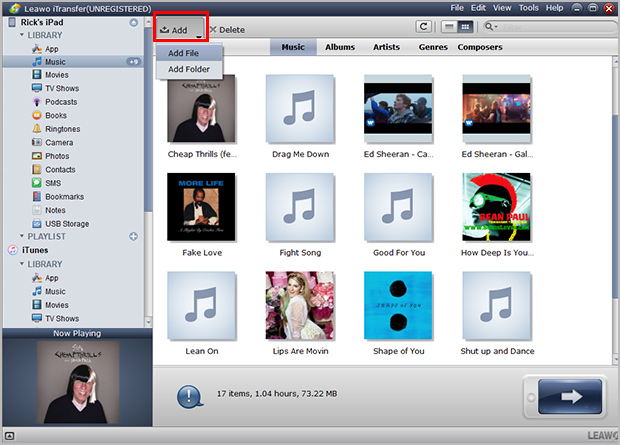
Task: Open Movies under iTunes library
Action: (x=57, y=305)
